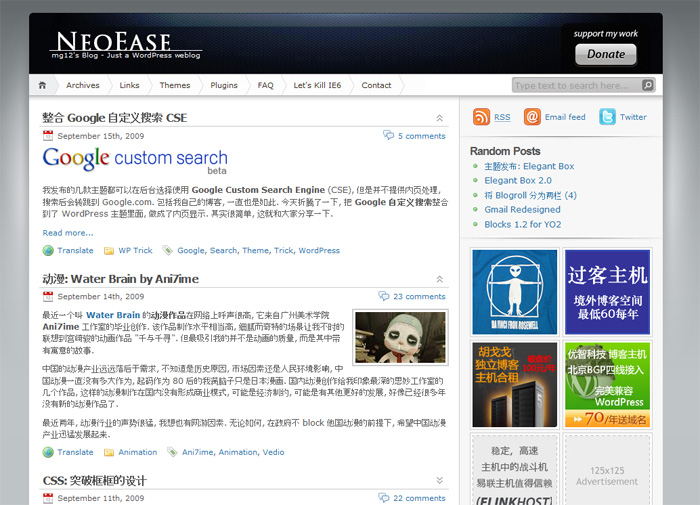The image size is (700, 505).
Task: Click tag icon before Ani7ime tags
Action: point(172,452)
